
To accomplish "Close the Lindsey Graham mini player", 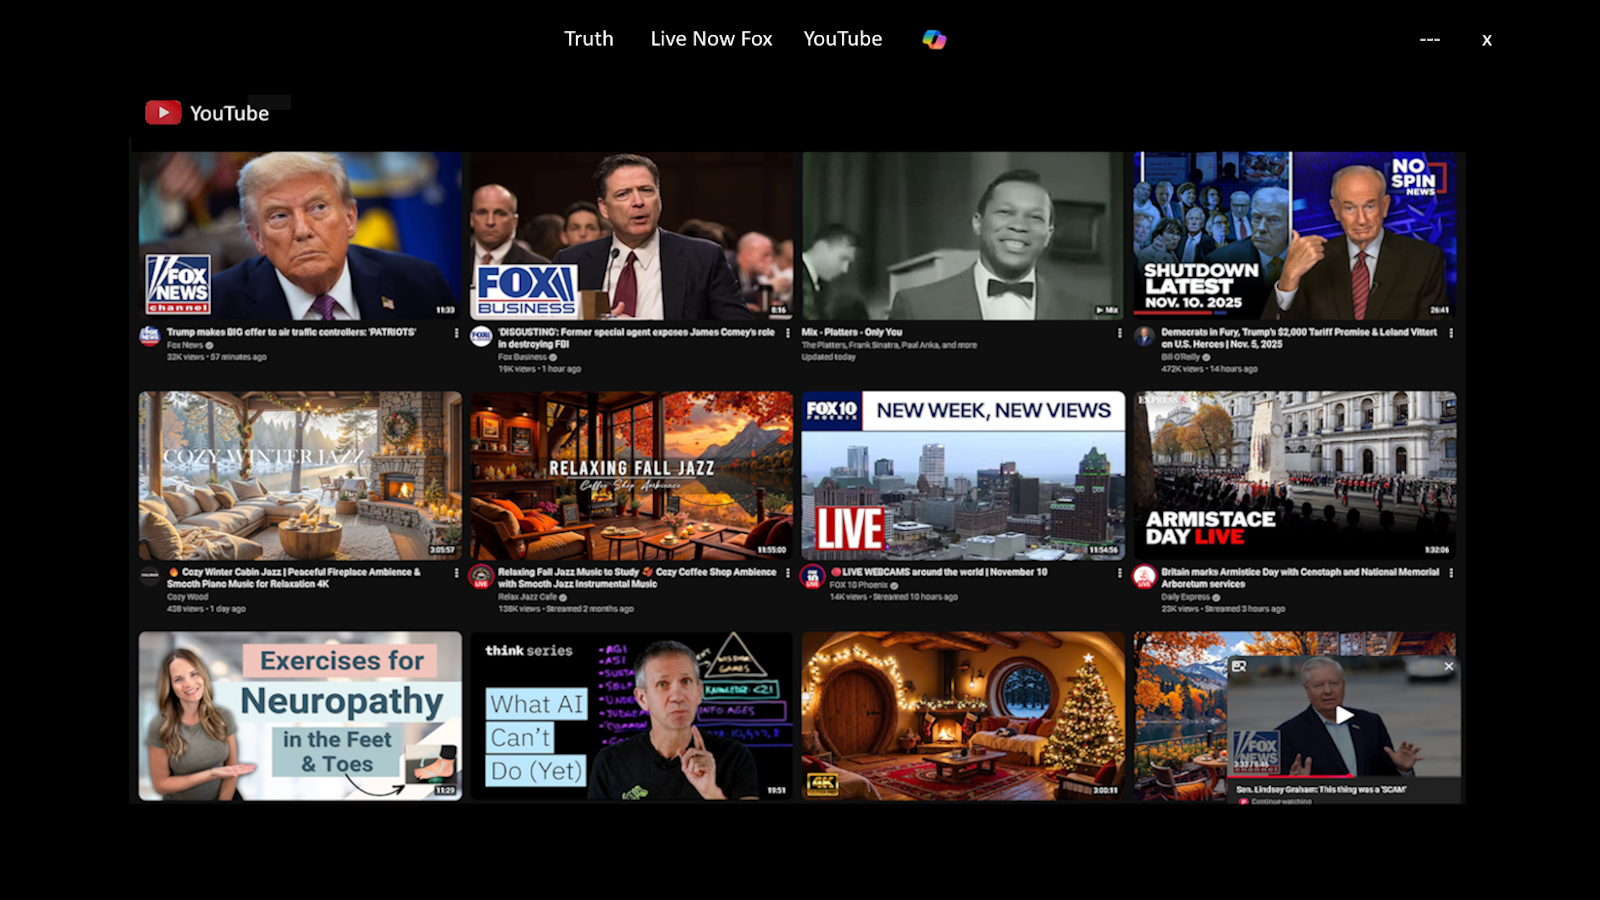I will [1449, 666].
